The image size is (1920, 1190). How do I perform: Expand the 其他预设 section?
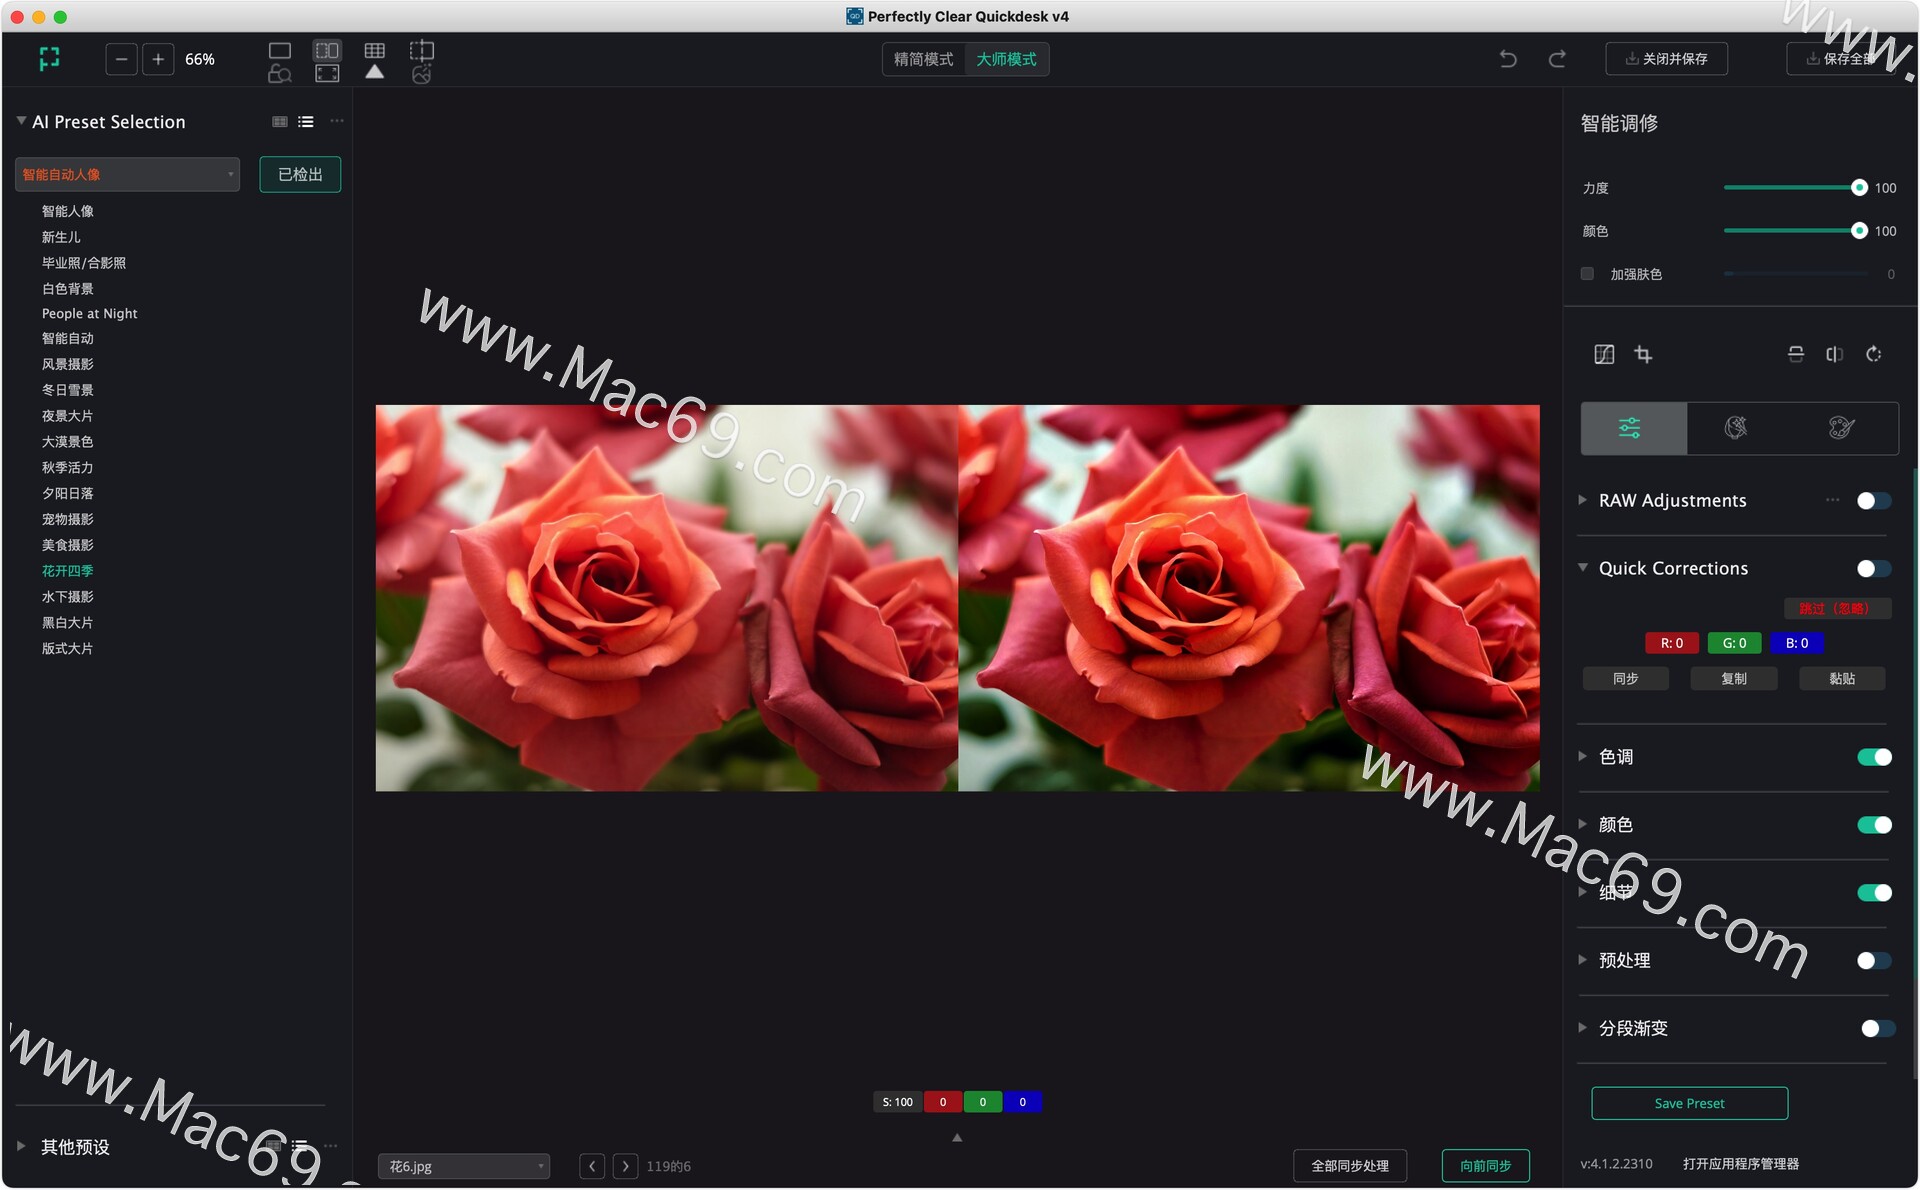[x=21, y=1146]
